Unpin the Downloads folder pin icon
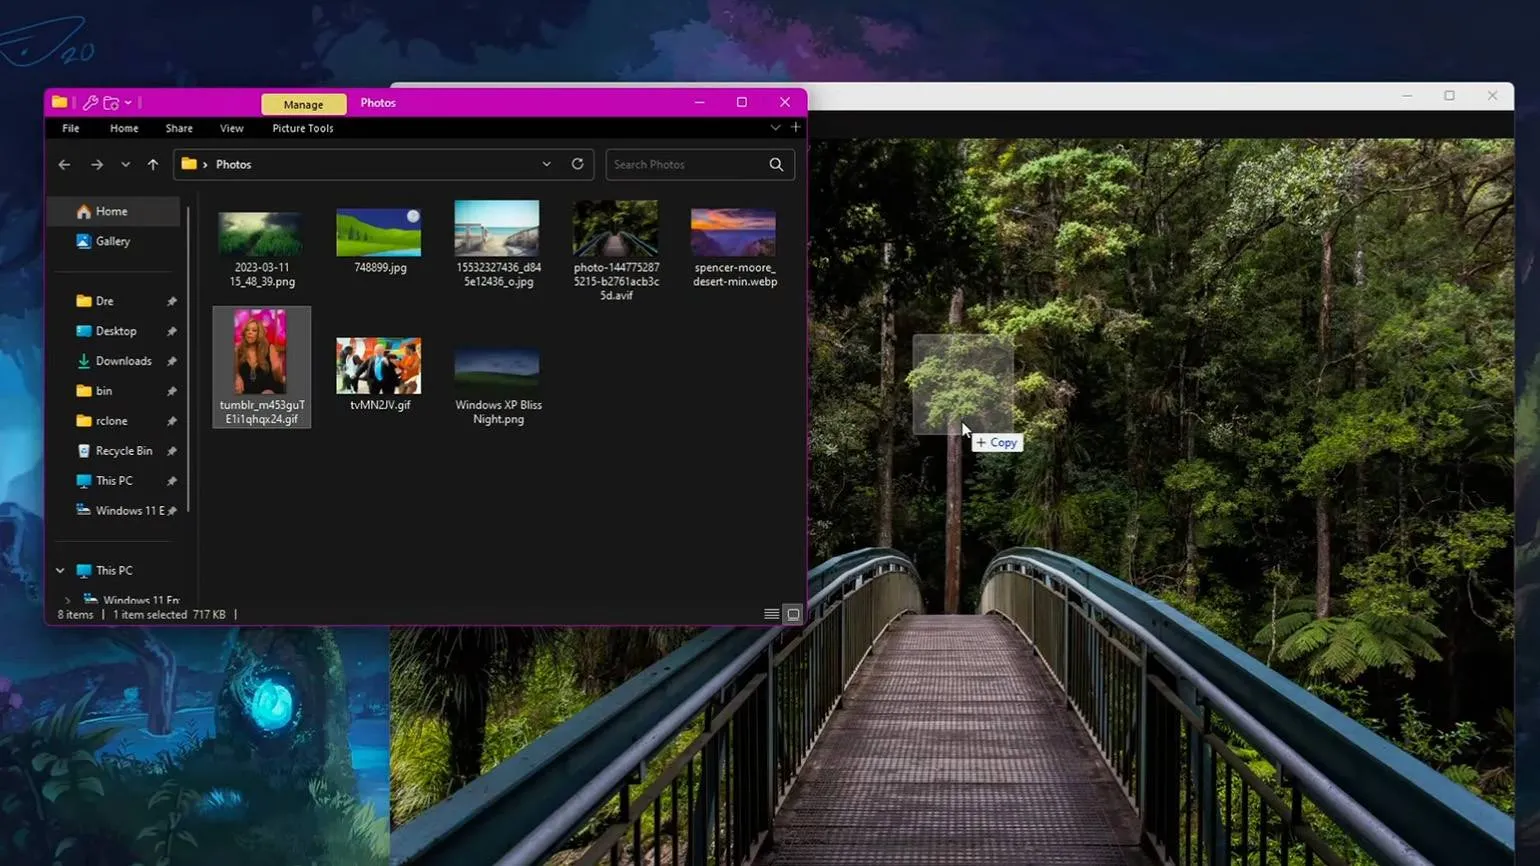The width and height of the screenshot is (1540, 866). click(x=172, y=361)
